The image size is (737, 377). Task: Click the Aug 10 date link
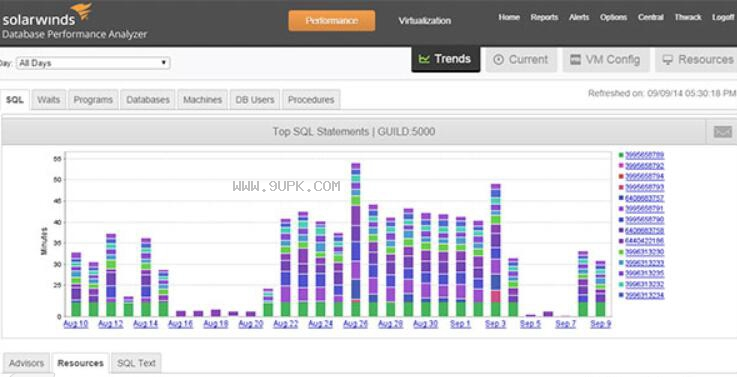coord(76,324)
